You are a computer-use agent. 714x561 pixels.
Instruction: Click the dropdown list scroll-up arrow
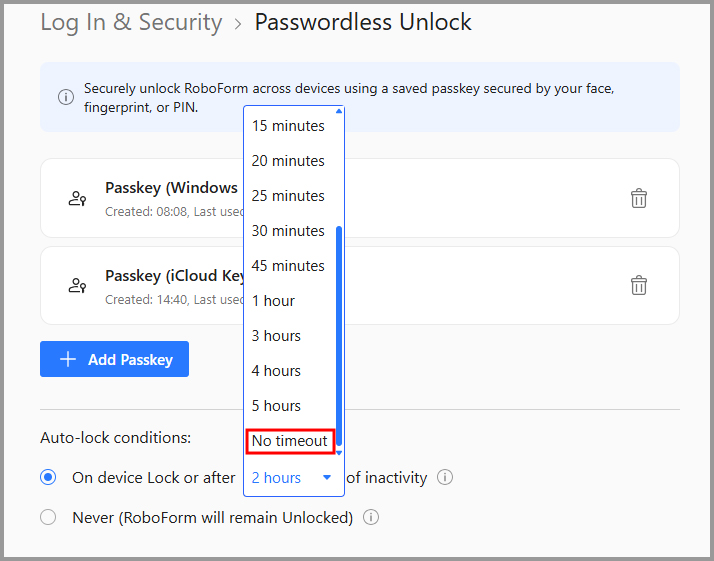[338, 111]
